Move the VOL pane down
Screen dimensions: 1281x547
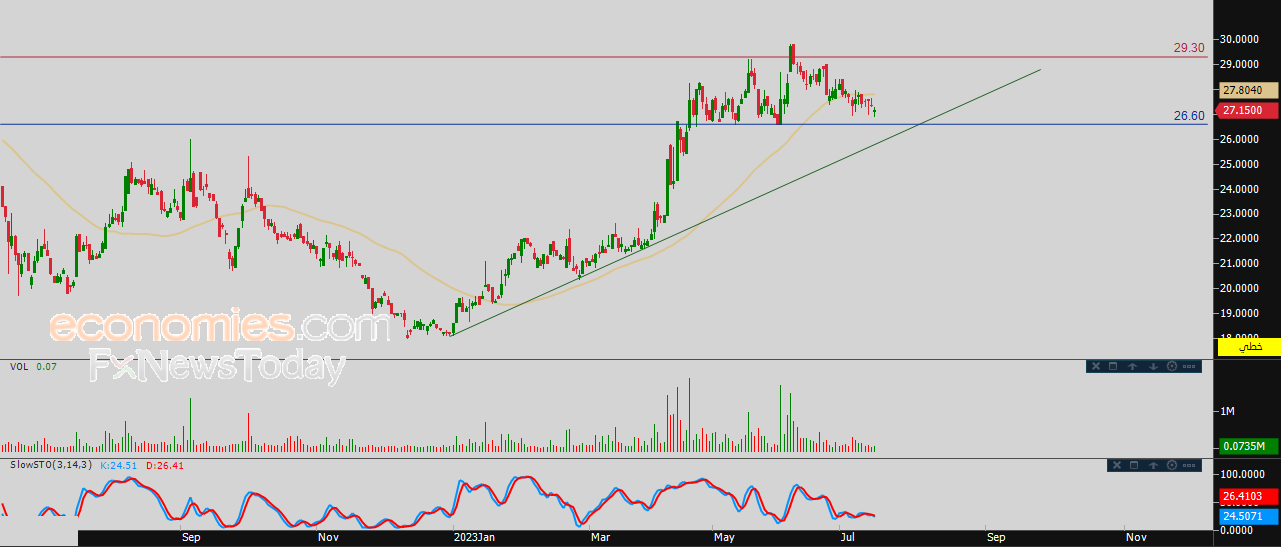coord(1153,366)
